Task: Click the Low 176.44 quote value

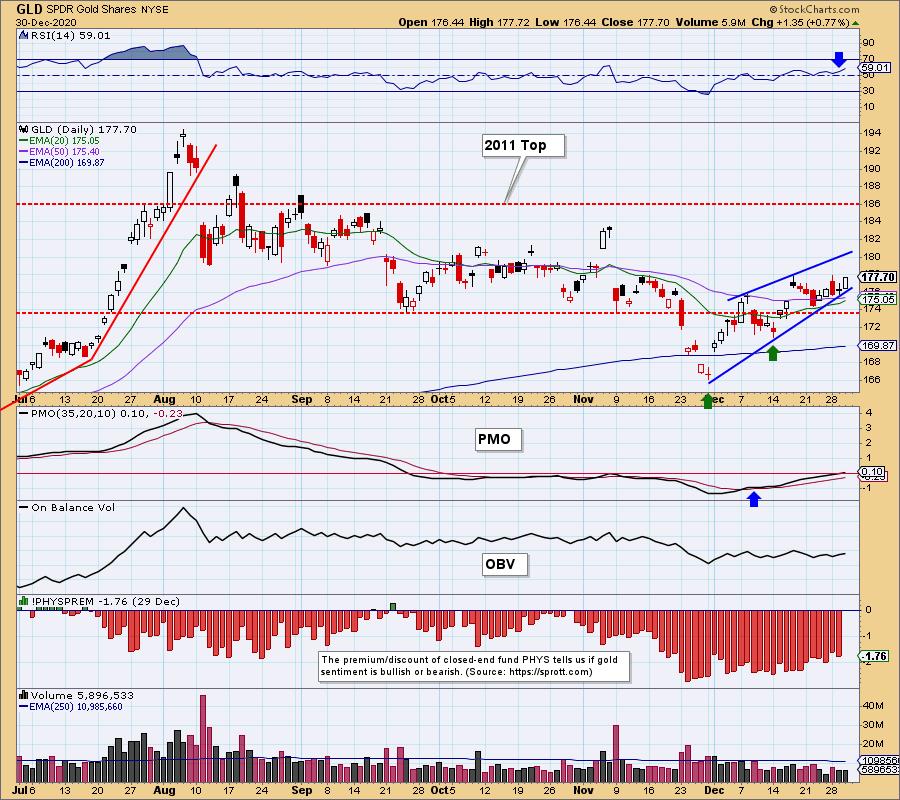Action: (x=565, y=22)
